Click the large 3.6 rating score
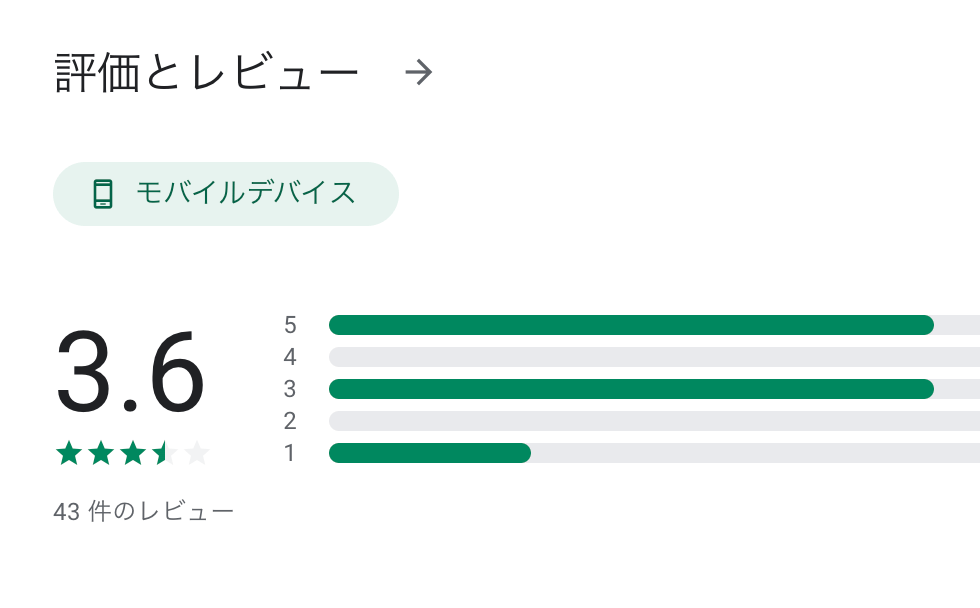 tap(130, 372)
